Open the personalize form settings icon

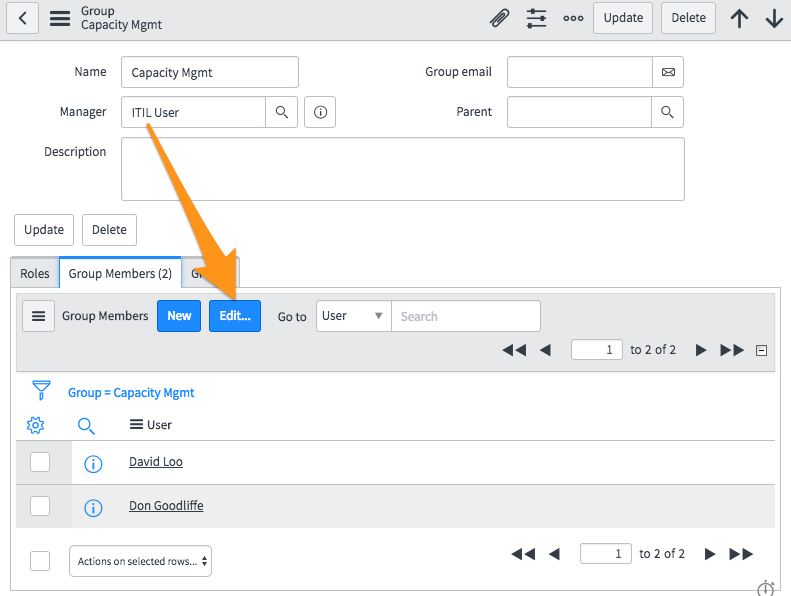[537, 18]
